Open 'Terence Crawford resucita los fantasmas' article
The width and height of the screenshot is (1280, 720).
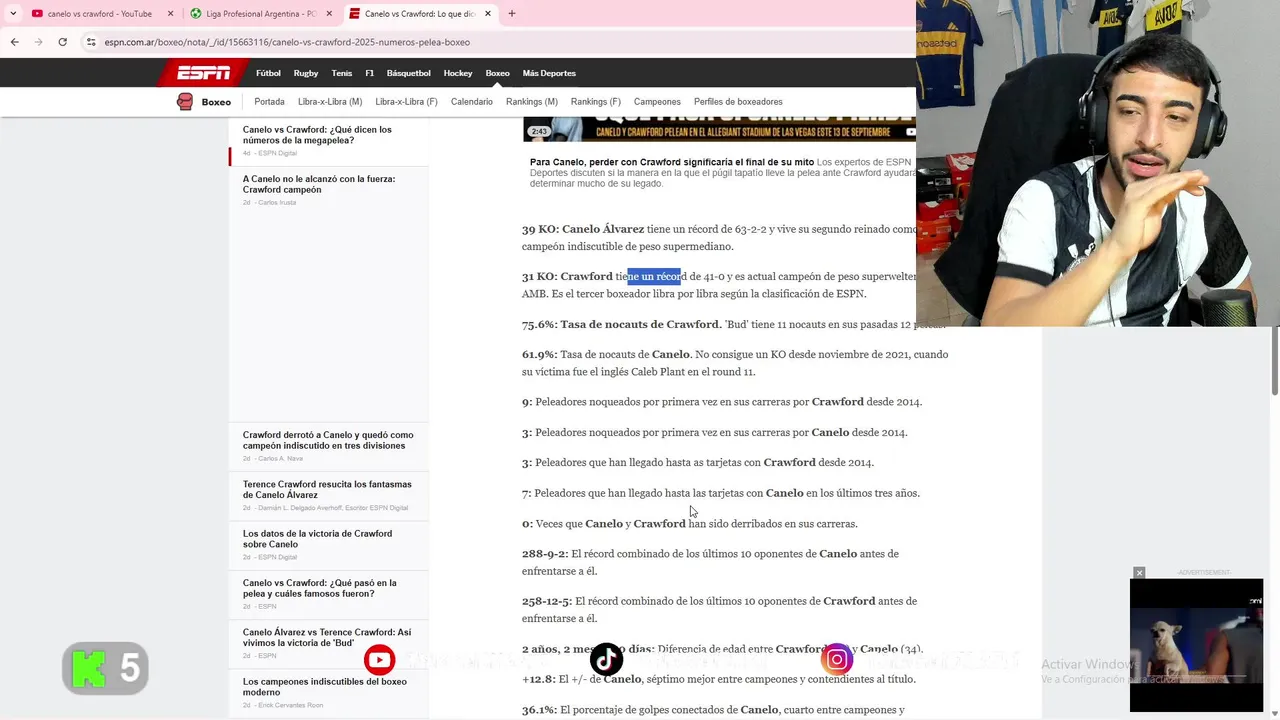click(327, 489)
